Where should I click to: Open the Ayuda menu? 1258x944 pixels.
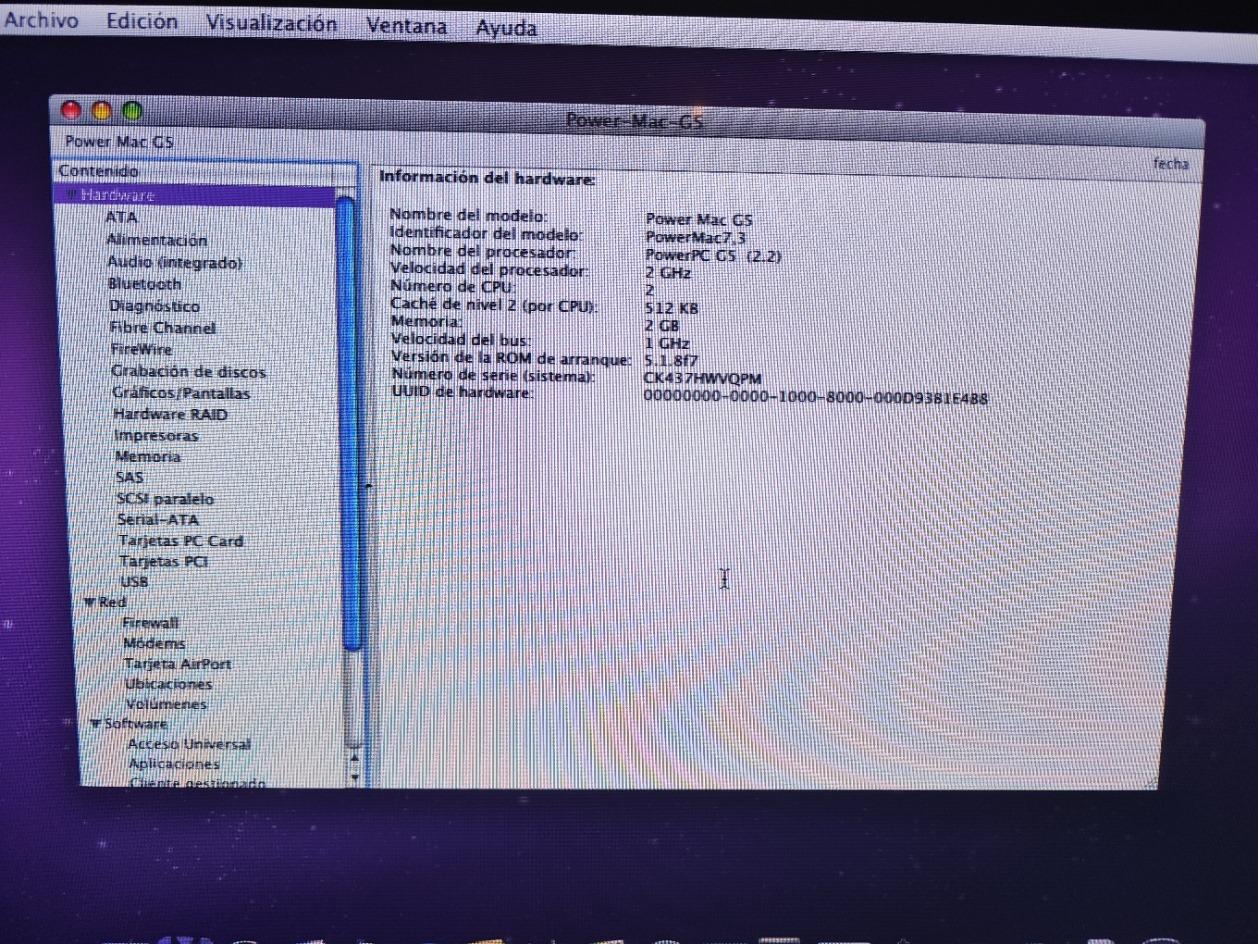point(506,28)
